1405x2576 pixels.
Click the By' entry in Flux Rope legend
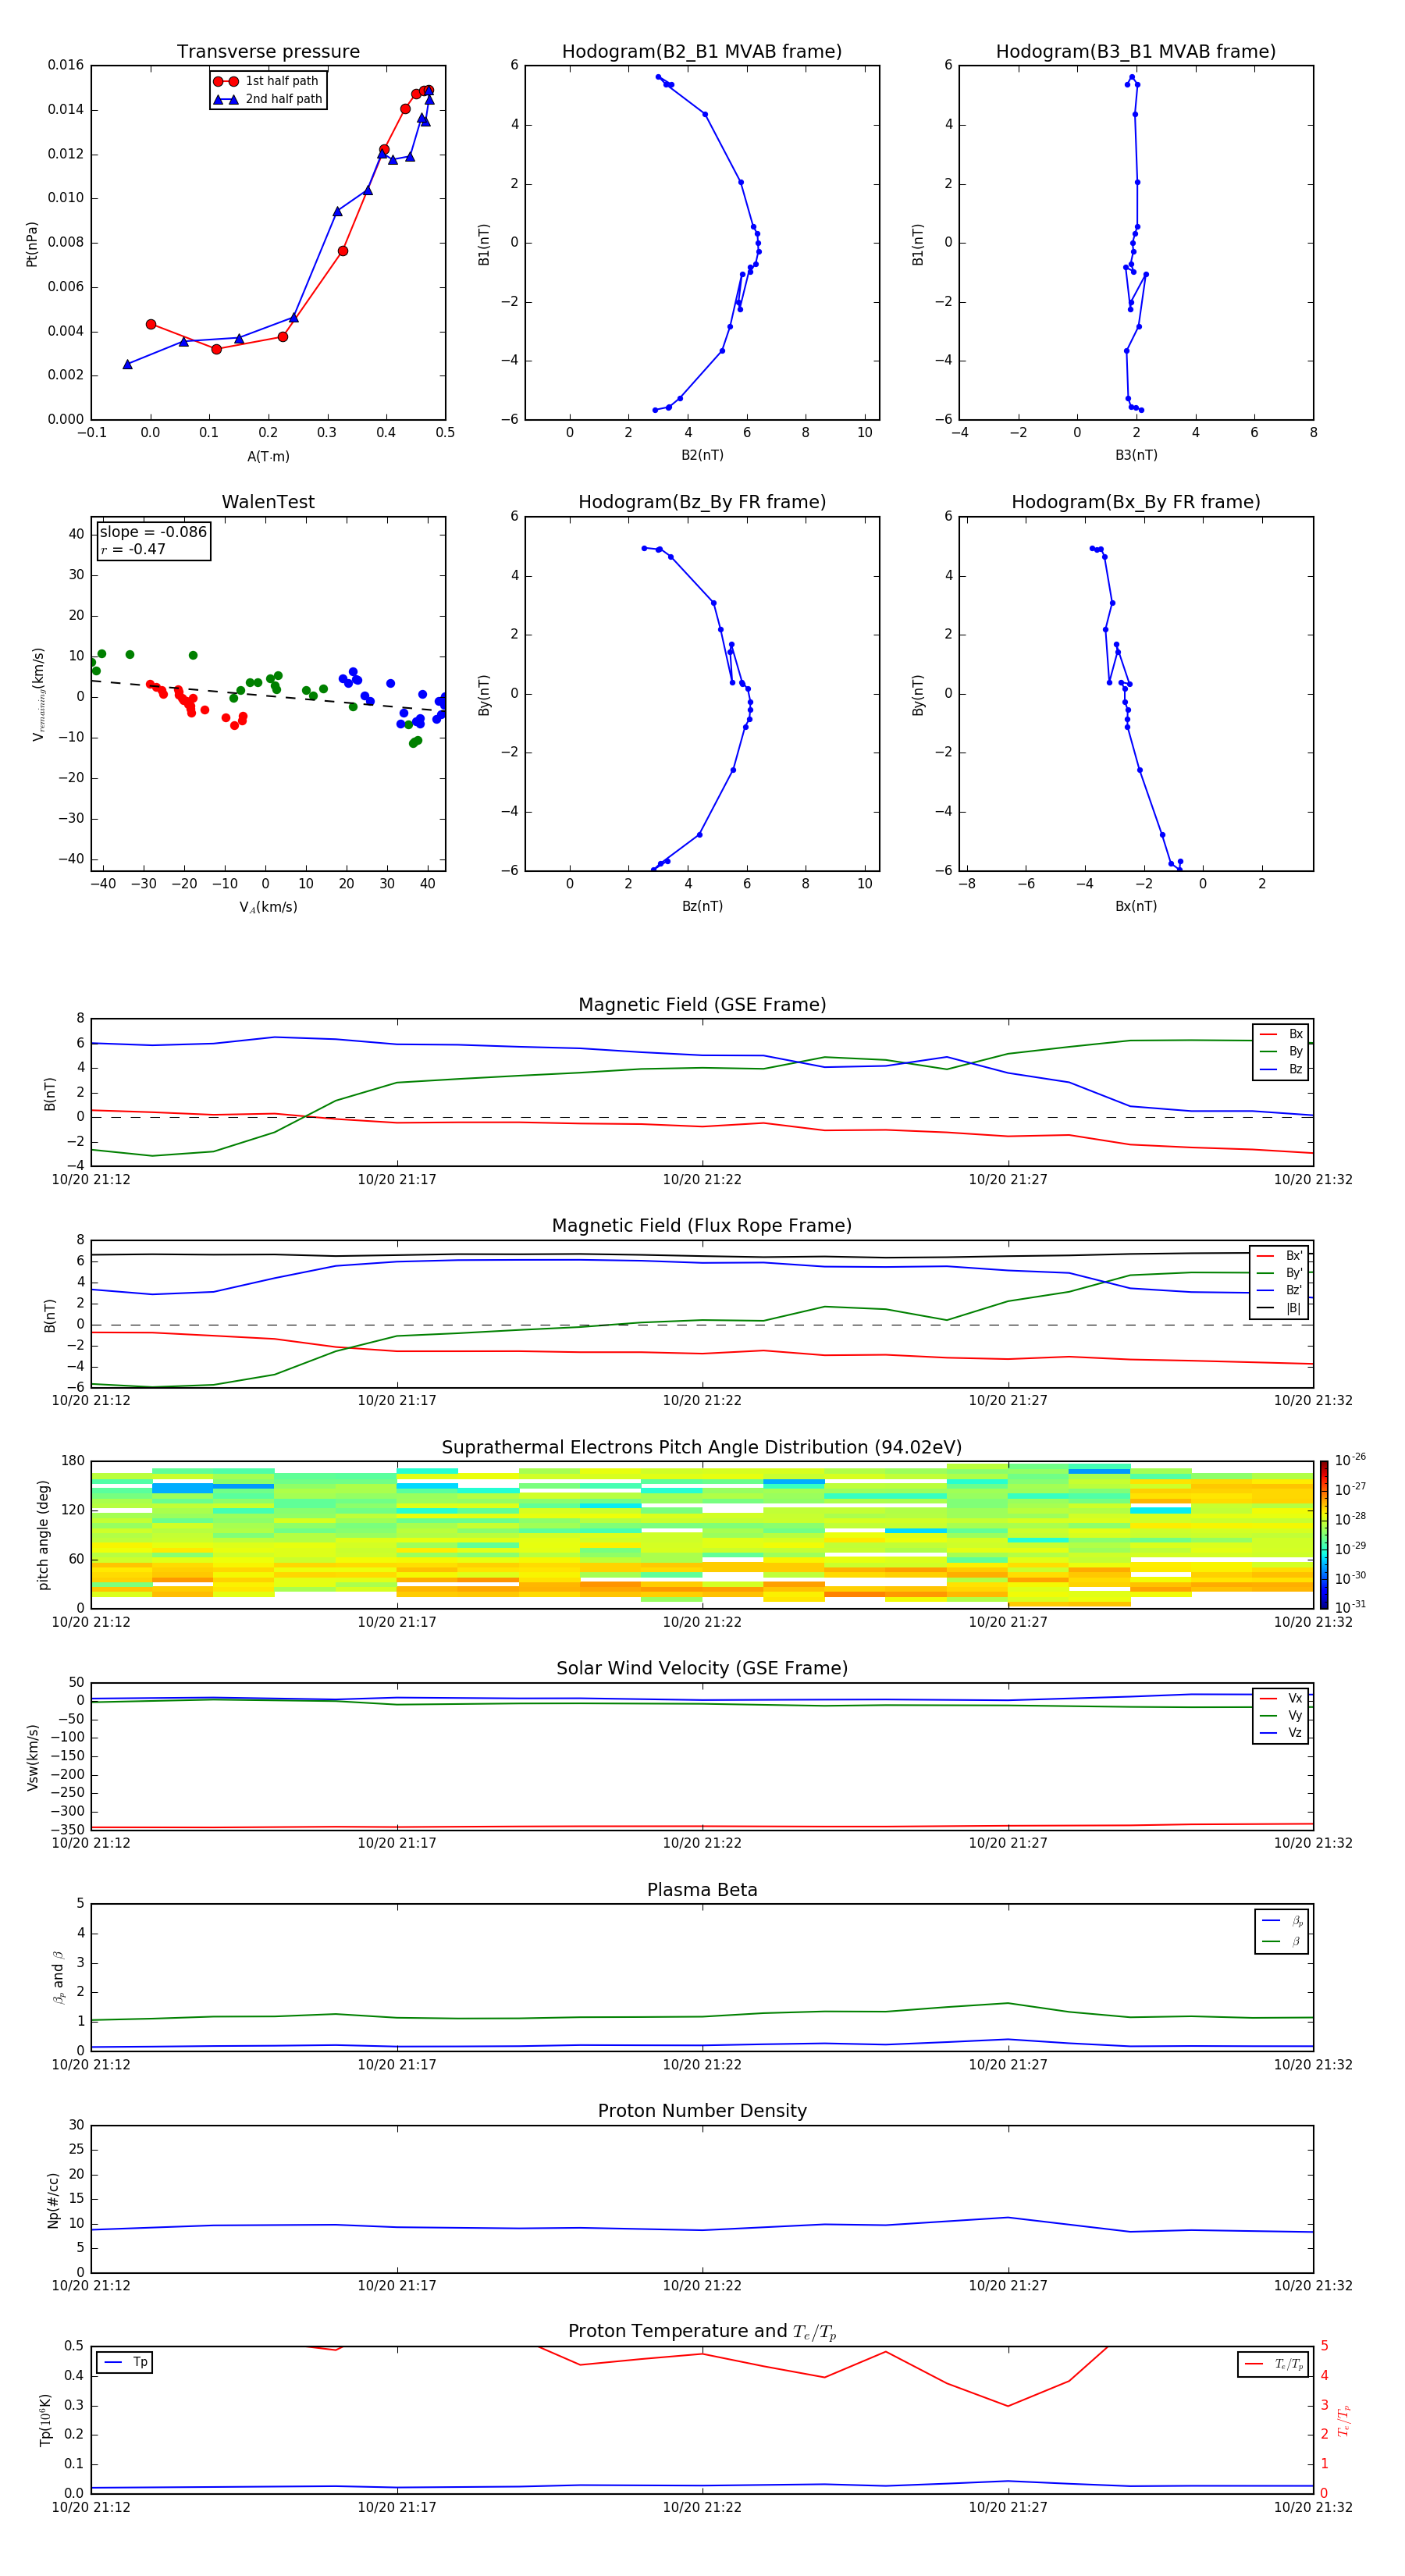[x=1280, y=1273]
